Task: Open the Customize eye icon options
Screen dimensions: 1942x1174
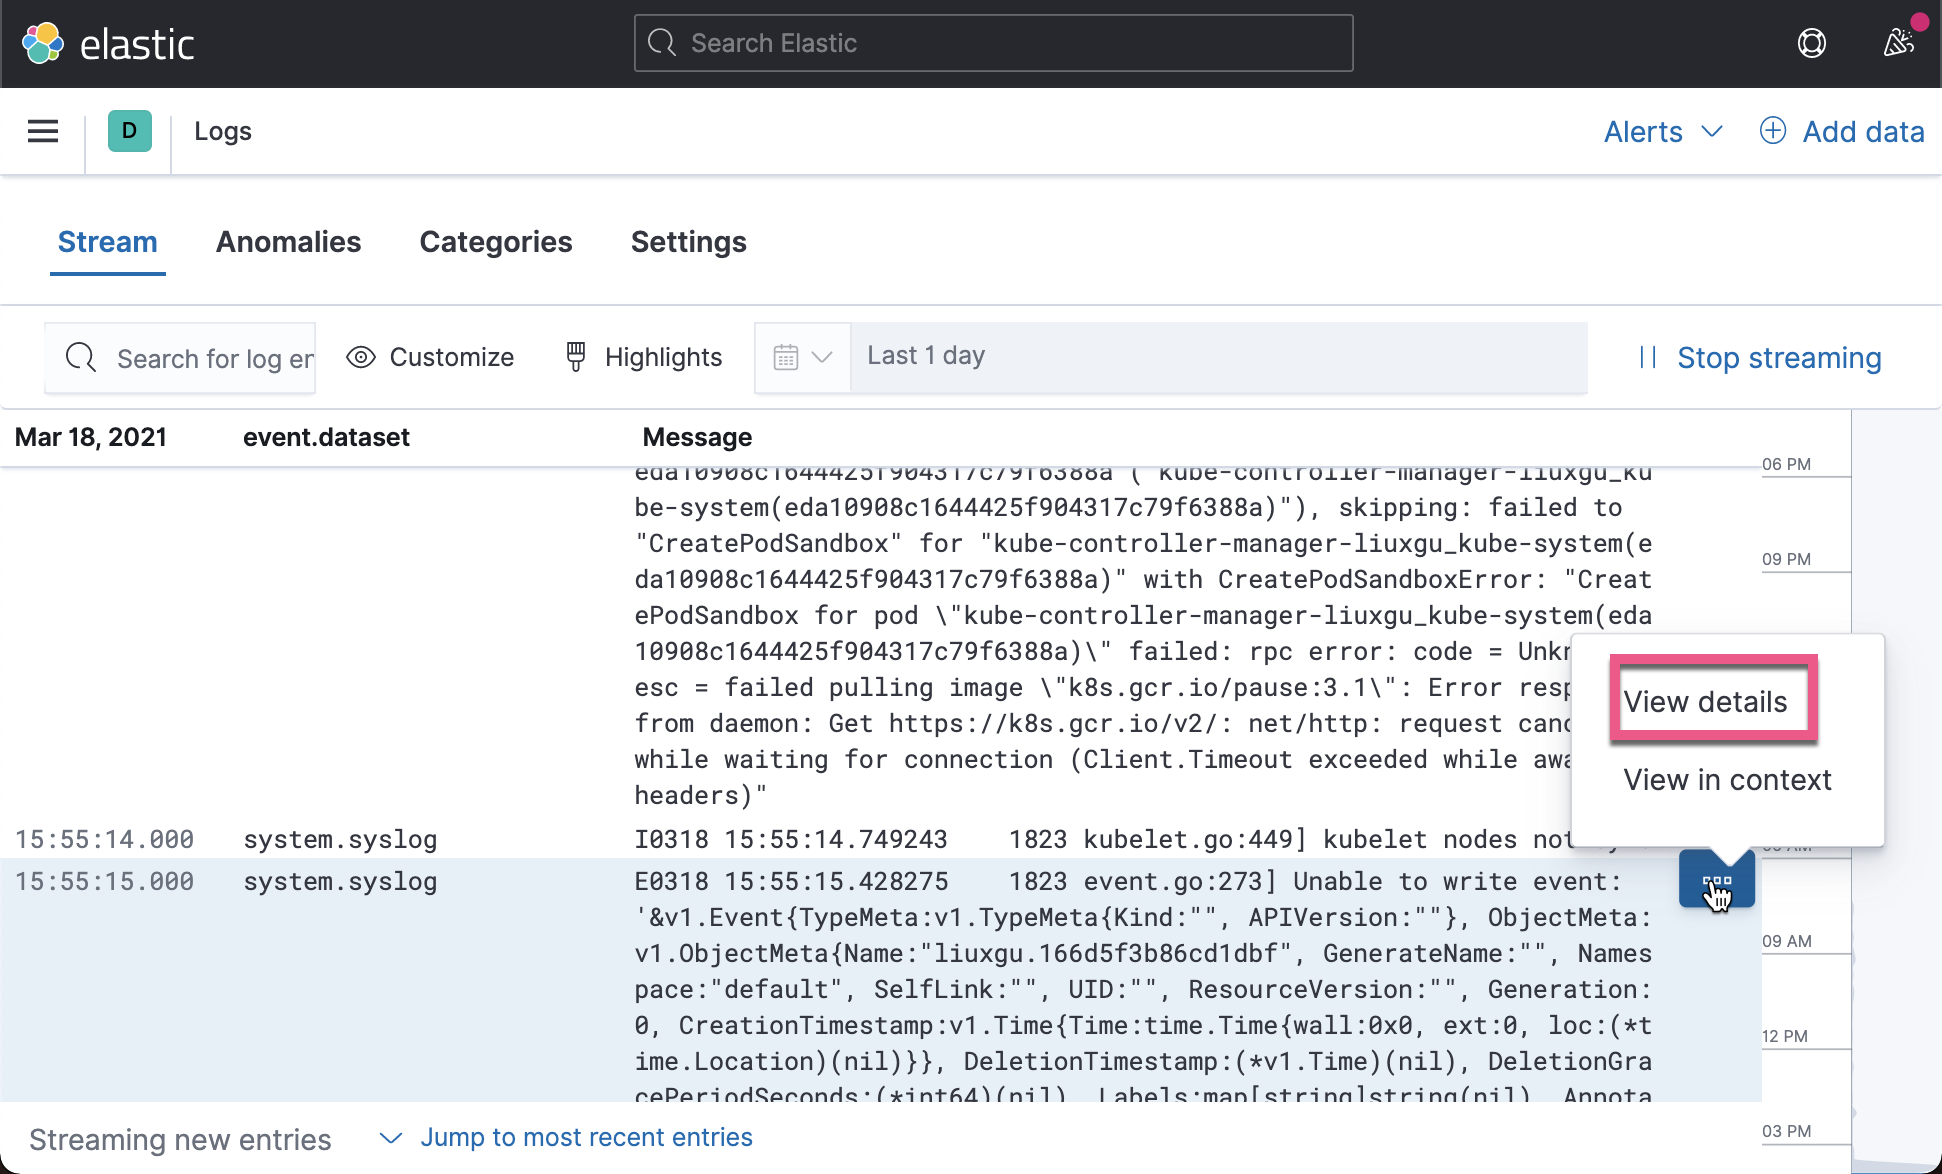Action: coord(359,357)
